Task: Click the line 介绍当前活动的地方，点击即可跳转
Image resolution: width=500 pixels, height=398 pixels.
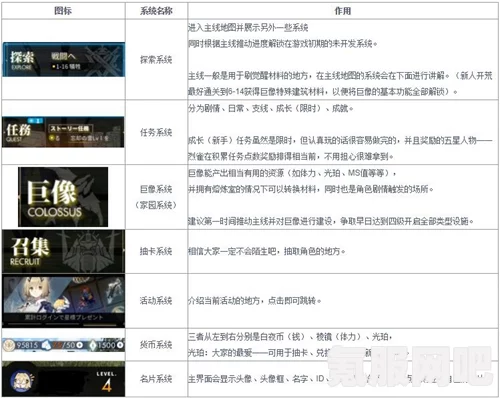Action: (x=255, y=301)
